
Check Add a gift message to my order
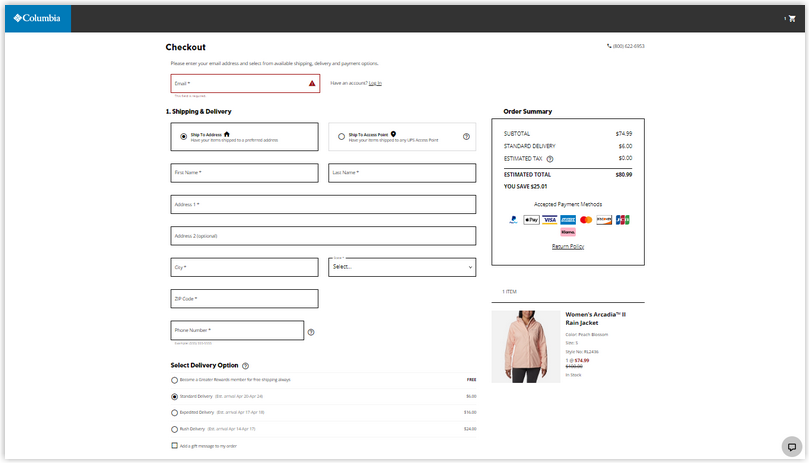175,445
